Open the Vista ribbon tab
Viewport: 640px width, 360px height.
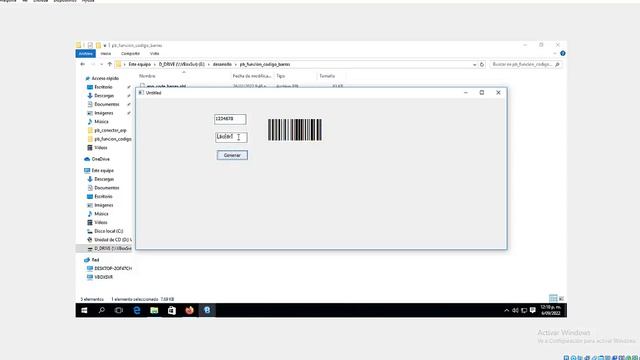point(154,53)
